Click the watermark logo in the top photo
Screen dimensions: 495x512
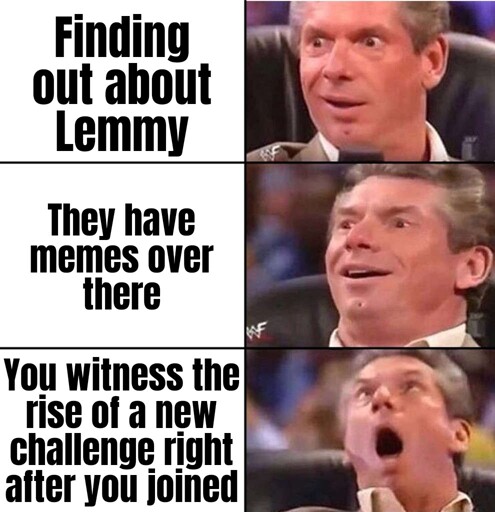[269, 154]
